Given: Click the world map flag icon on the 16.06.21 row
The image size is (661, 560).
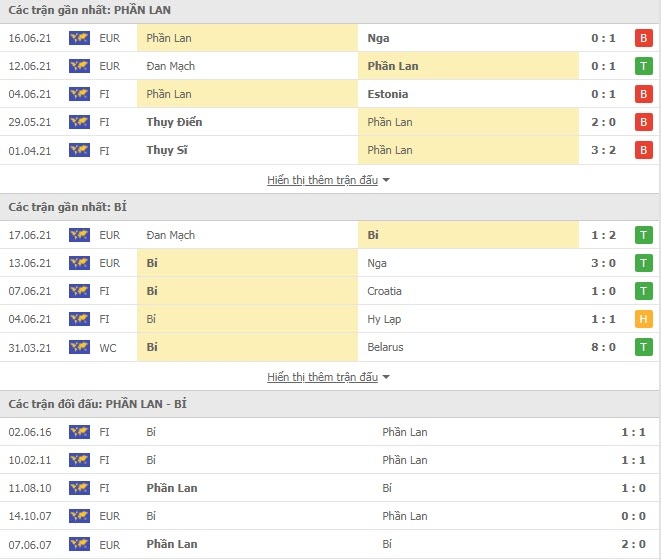Looking at the screenshot, I should [x=79, y=38].
